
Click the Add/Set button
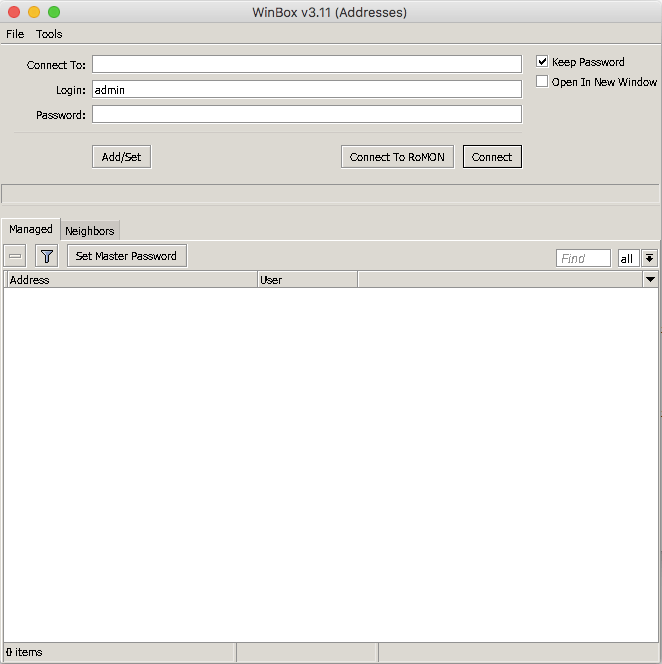122,157
